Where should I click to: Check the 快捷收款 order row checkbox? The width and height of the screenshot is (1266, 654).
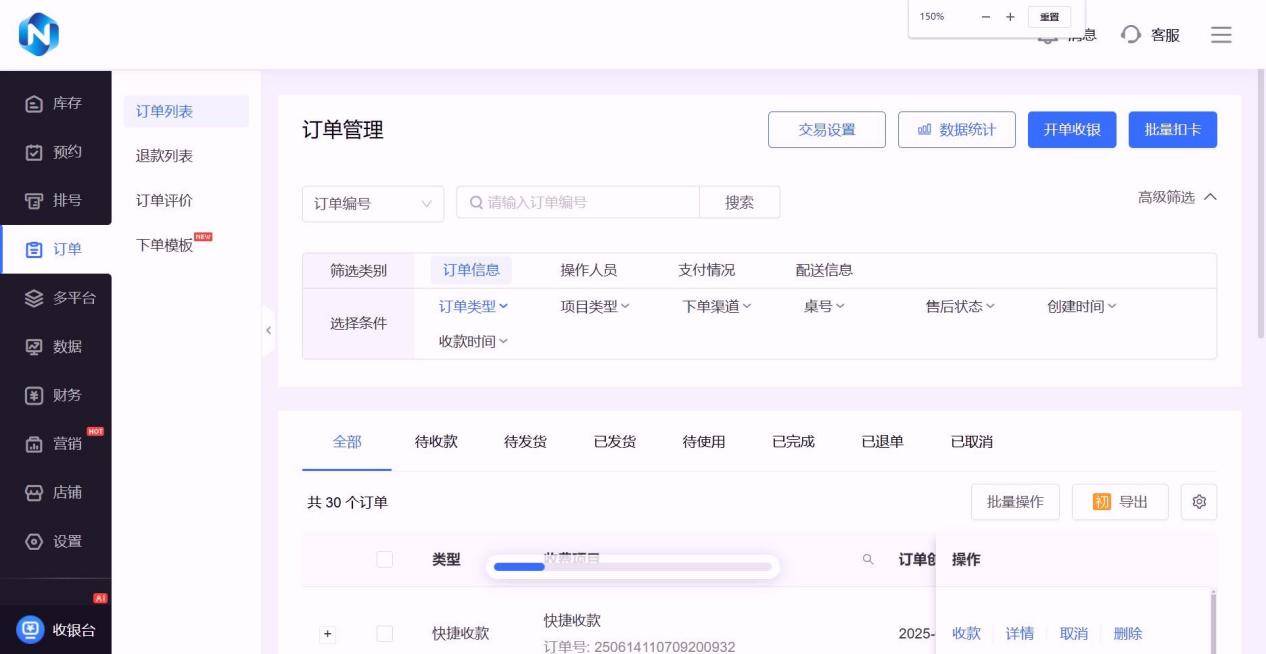385,633
